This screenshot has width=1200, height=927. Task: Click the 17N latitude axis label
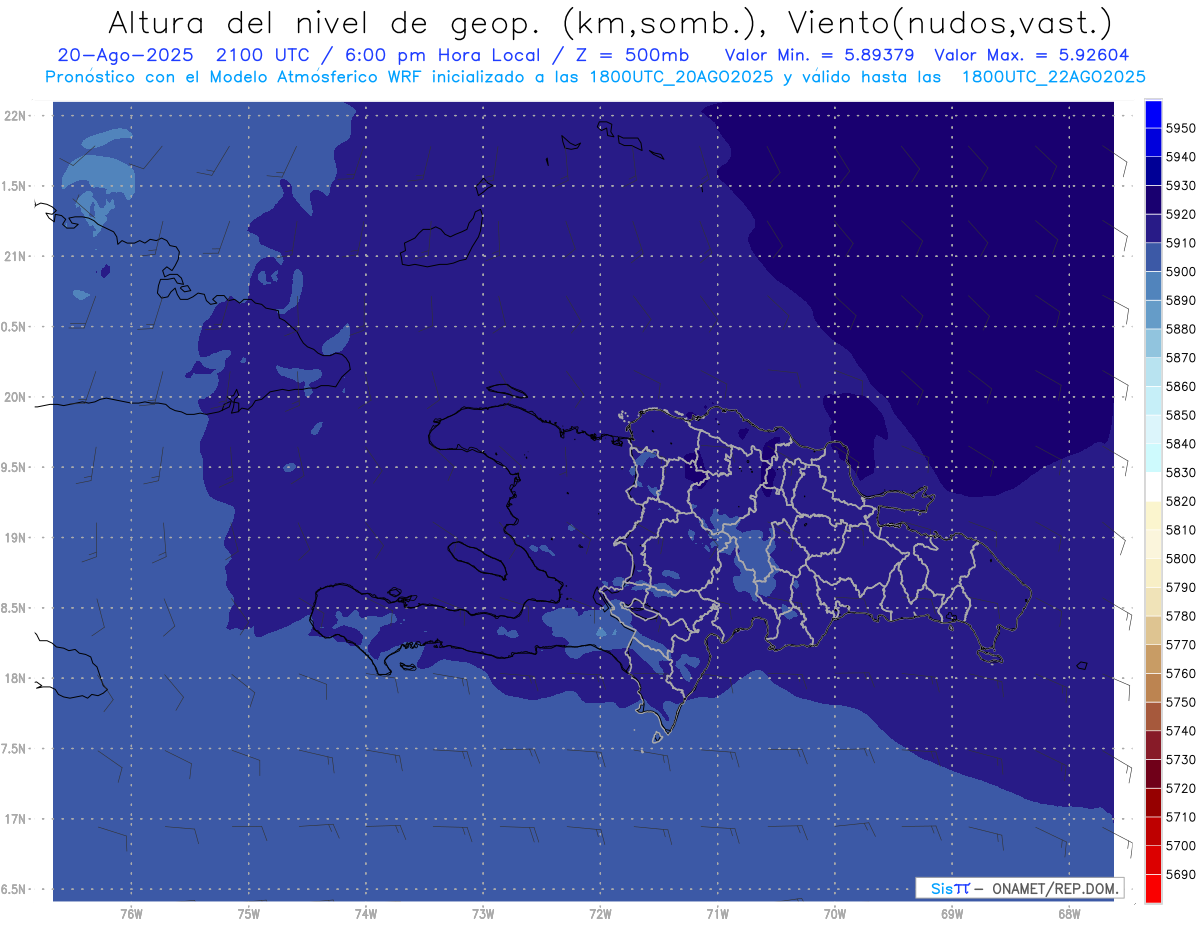click(14, 819)
